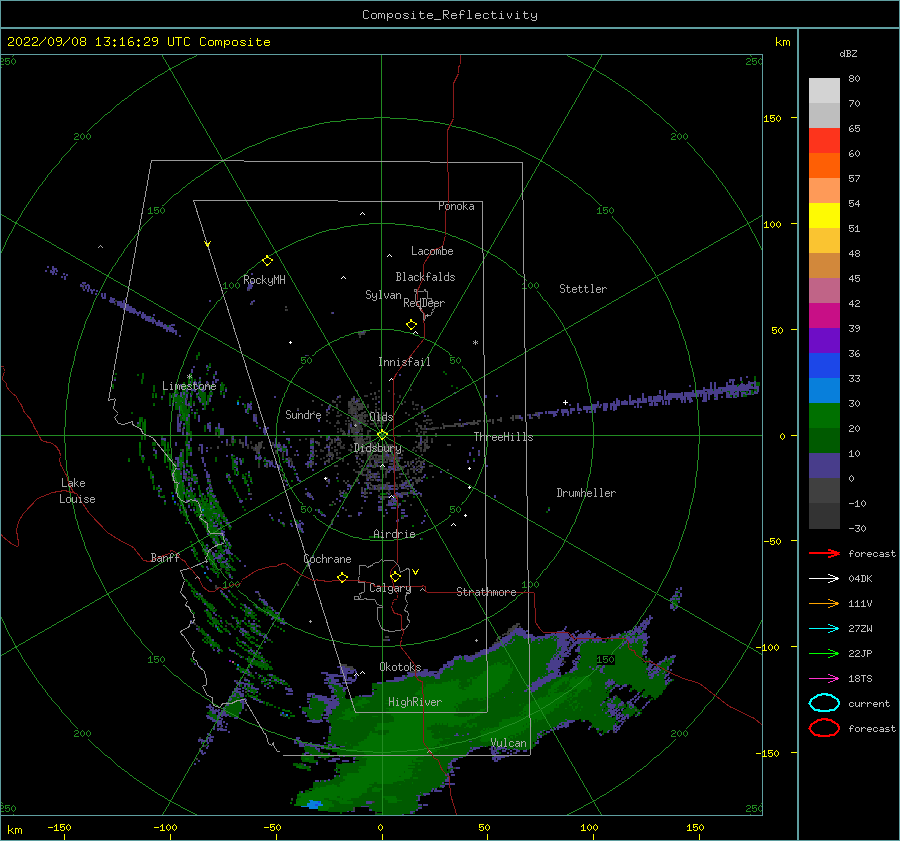Click the highlighted 150 range label near Vulcan

point(606,660)
